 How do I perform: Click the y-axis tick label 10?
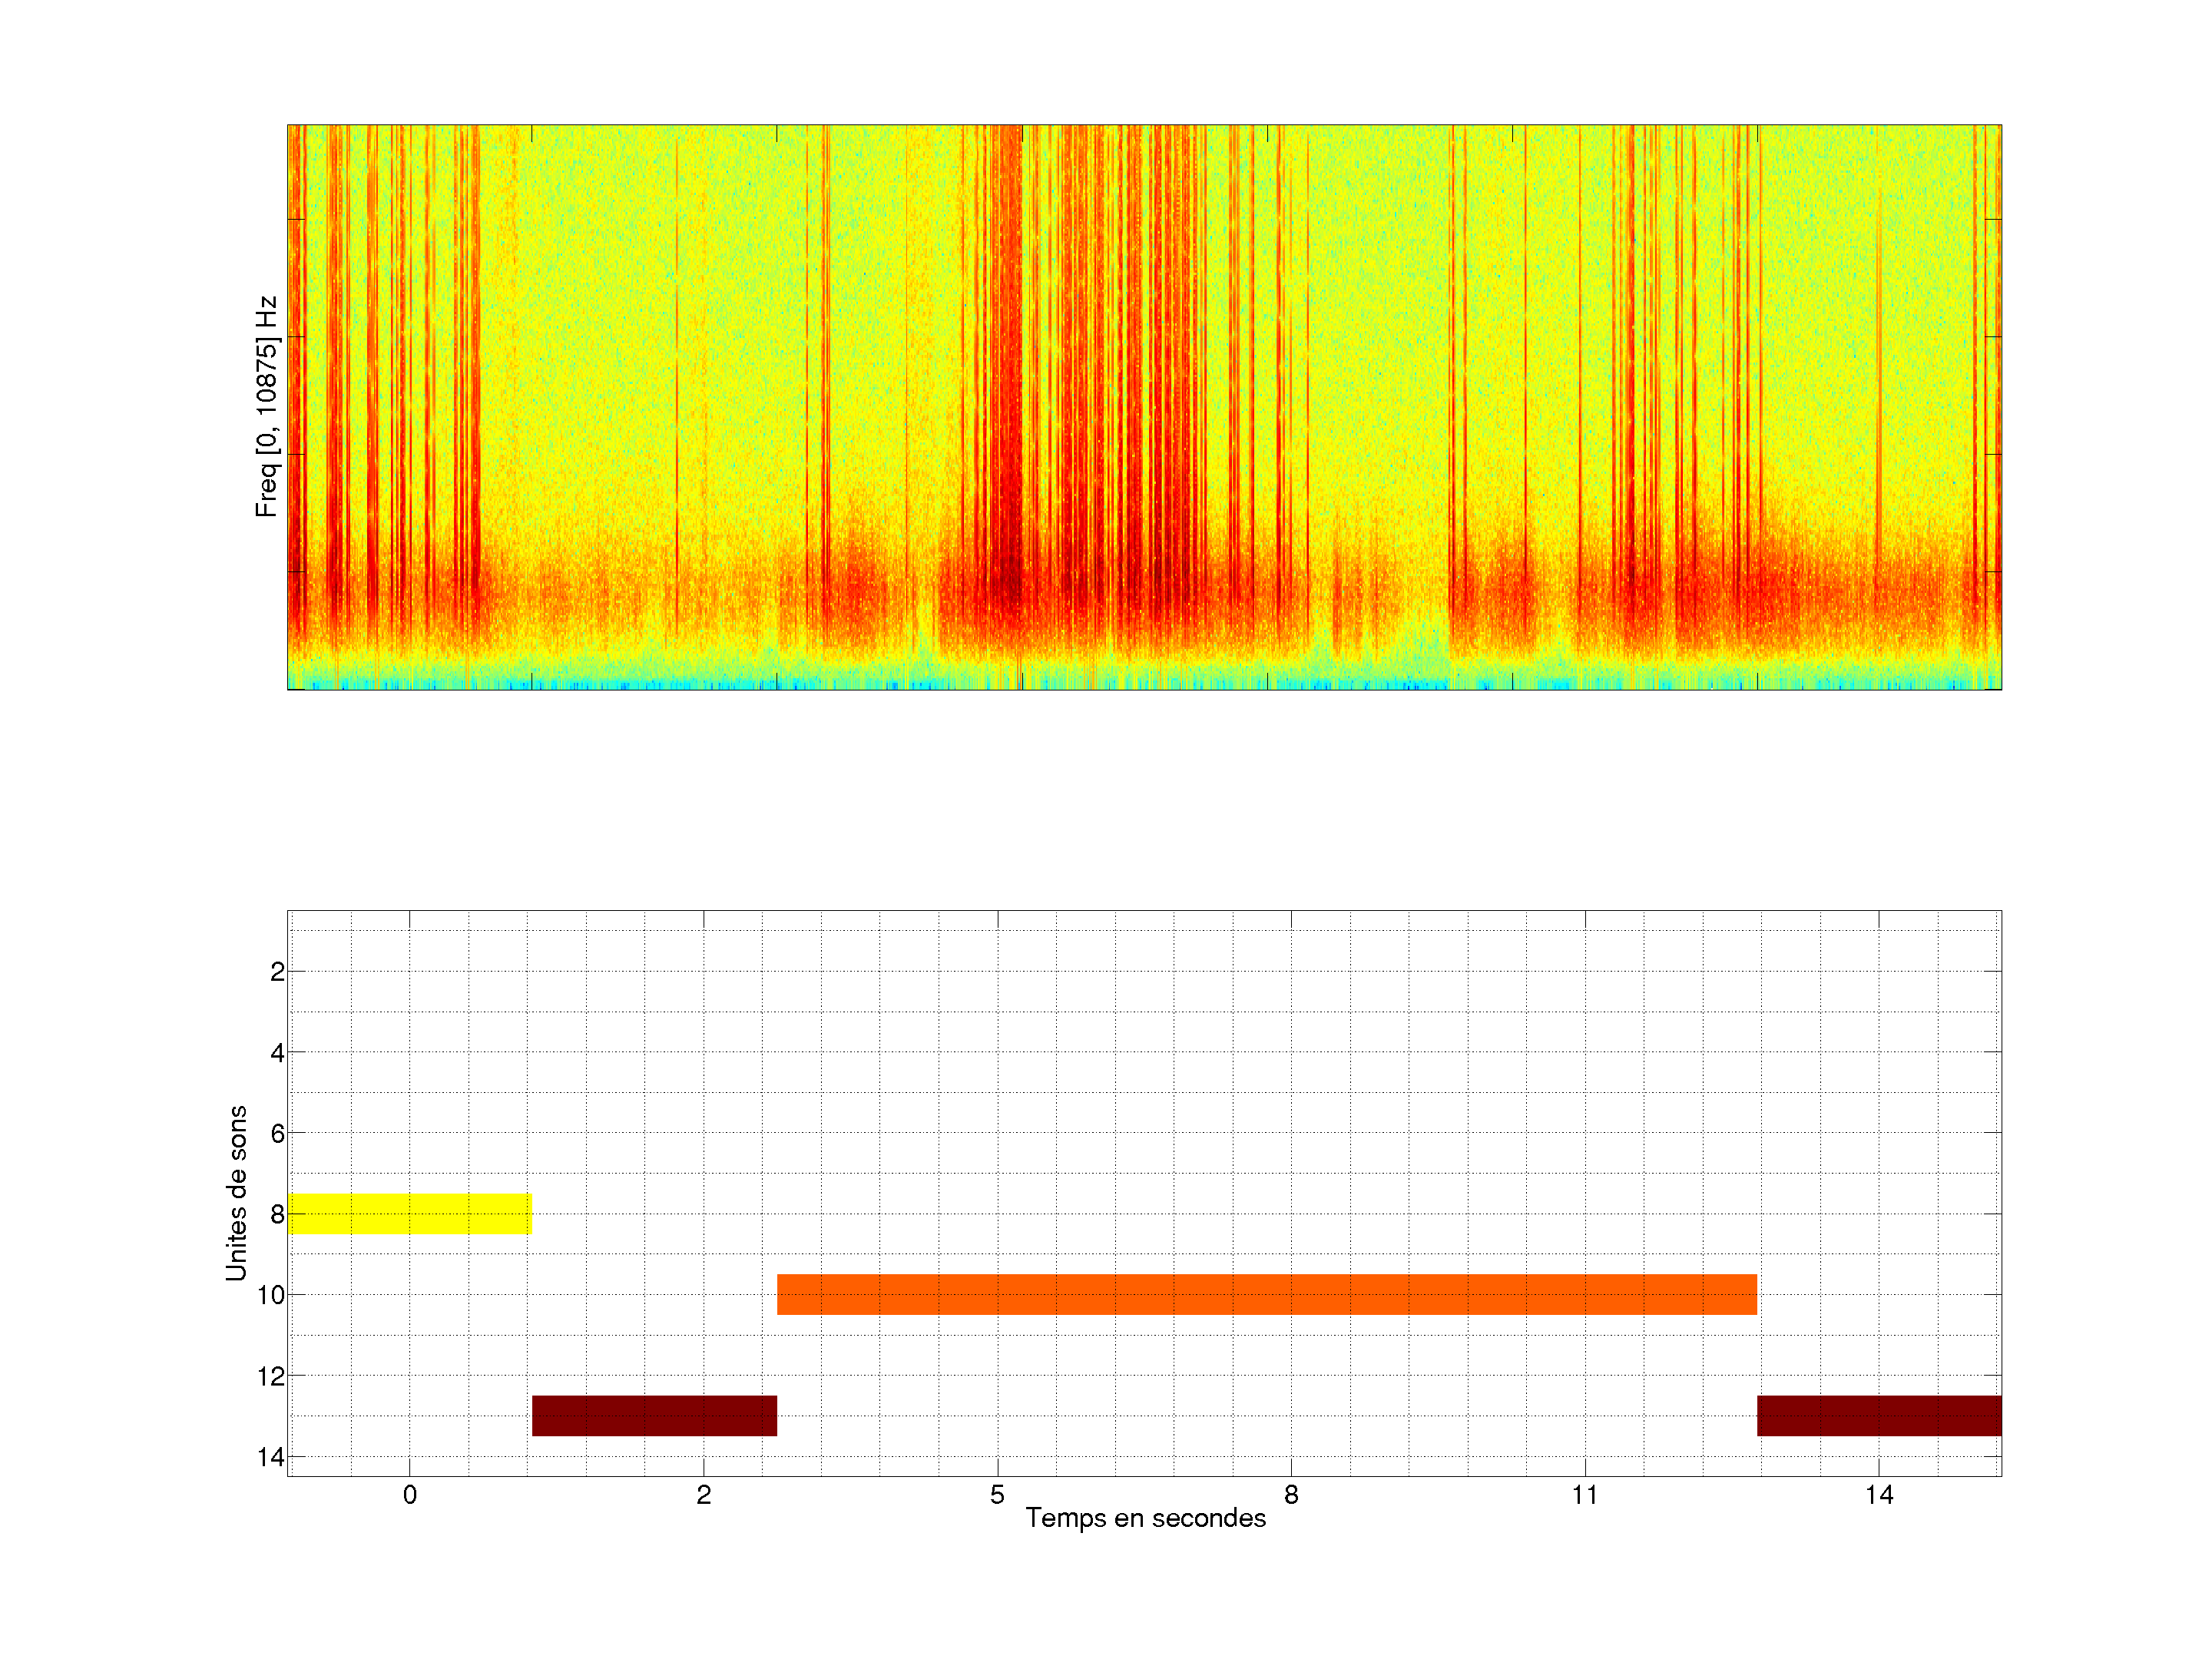point(271,1295)
